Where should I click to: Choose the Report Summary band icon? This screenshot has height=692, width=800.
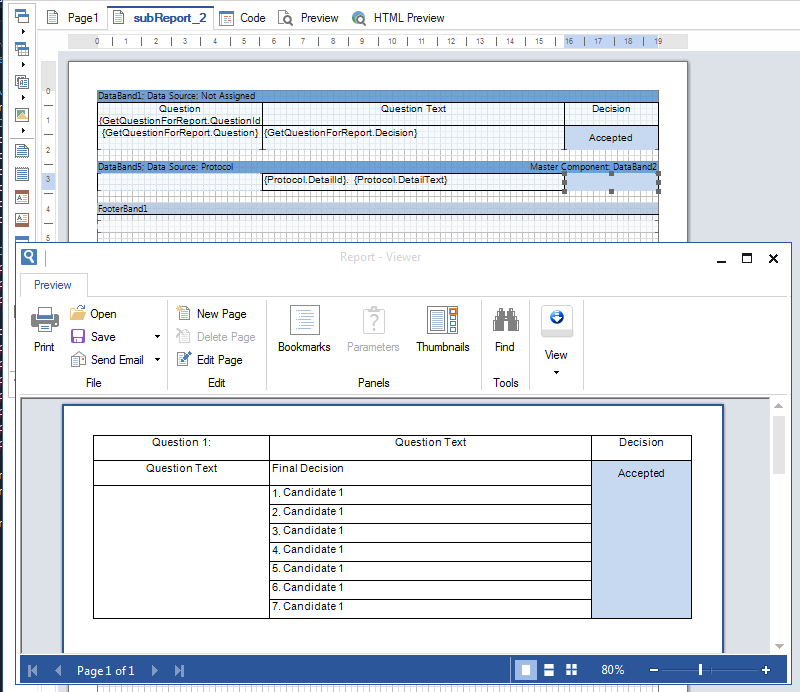(22, 174)
